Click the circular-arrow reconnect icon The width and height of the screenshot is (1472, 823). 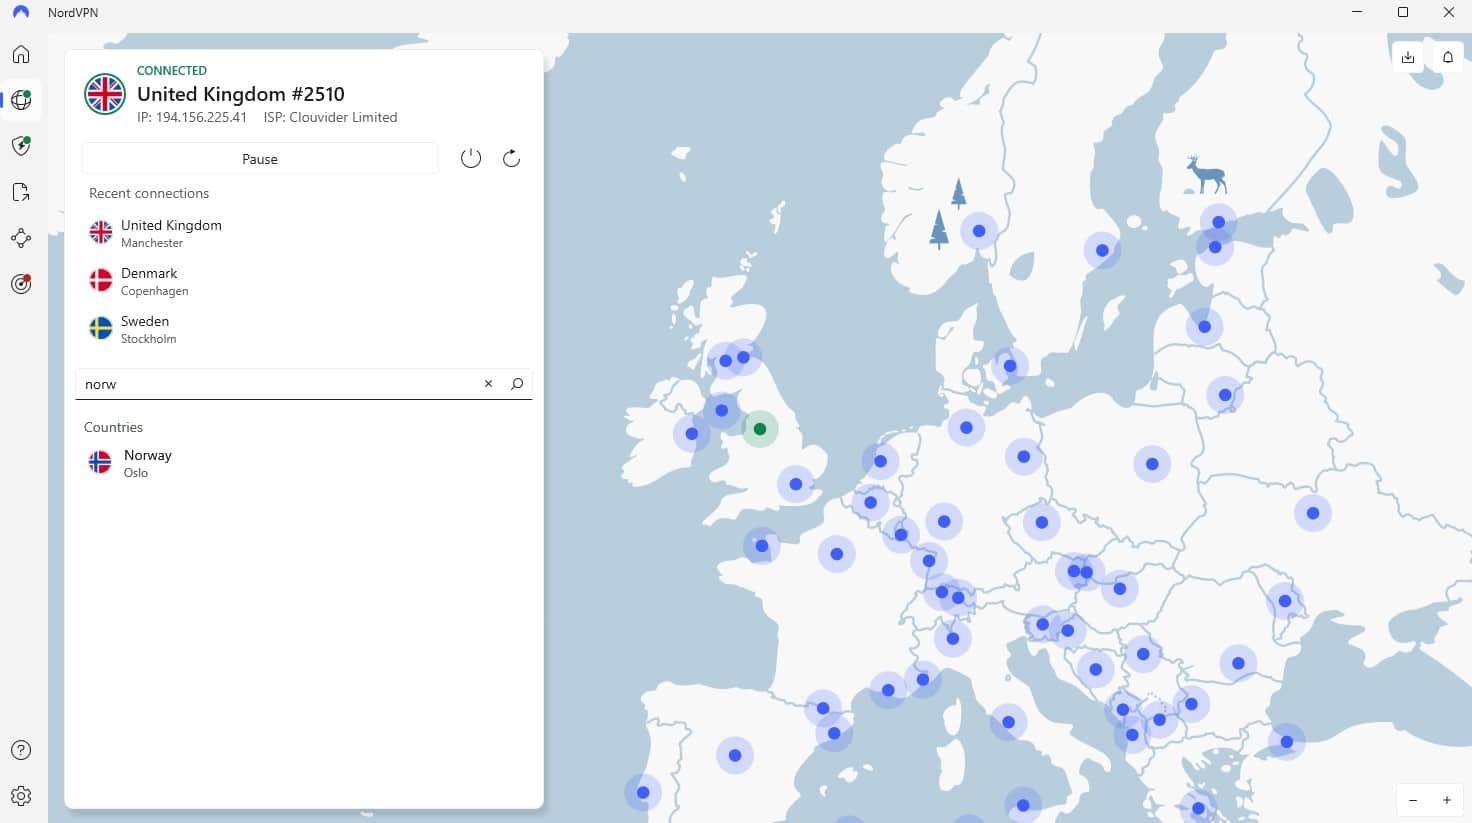click(x=511, y=158)
